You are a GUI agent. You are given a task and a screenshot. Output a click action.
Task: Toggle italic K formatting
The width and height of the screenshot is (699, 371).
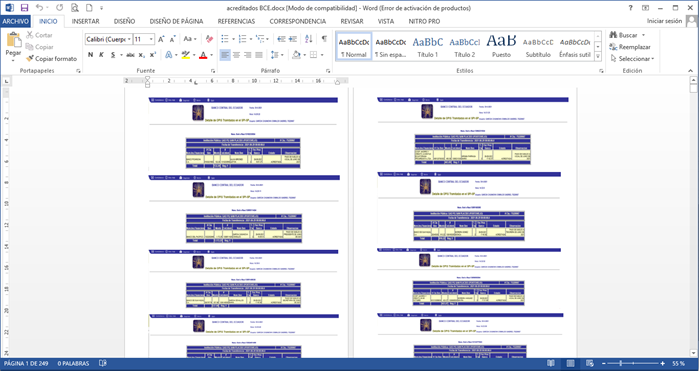(x=101, y=55)
